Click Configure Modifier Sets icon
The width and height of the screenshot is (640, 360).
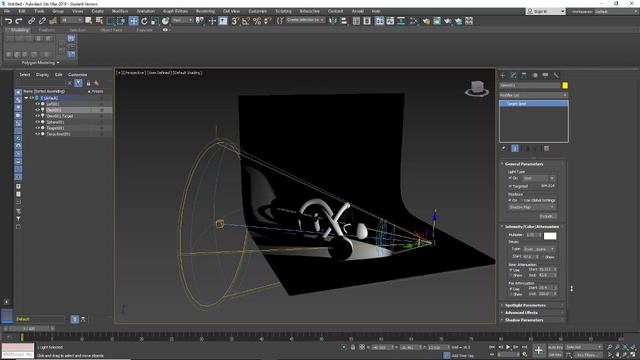pos(547,148)
